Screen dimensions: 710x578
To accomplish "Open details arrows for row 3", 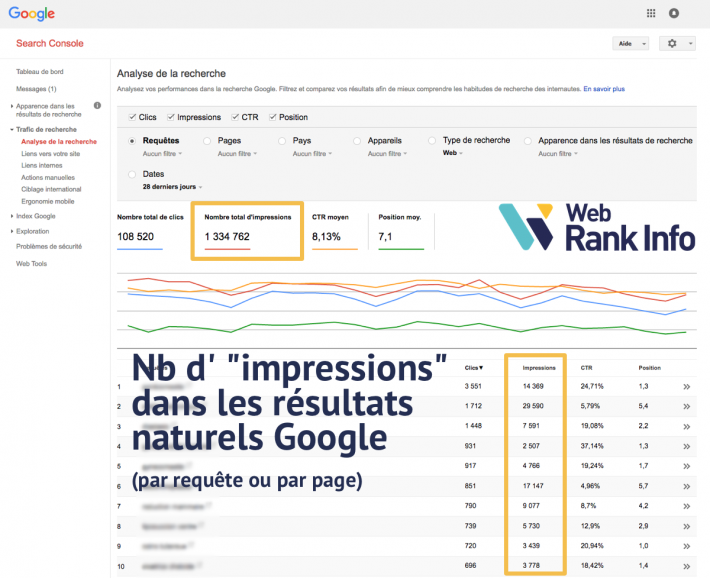I will (x=686, y=426).
